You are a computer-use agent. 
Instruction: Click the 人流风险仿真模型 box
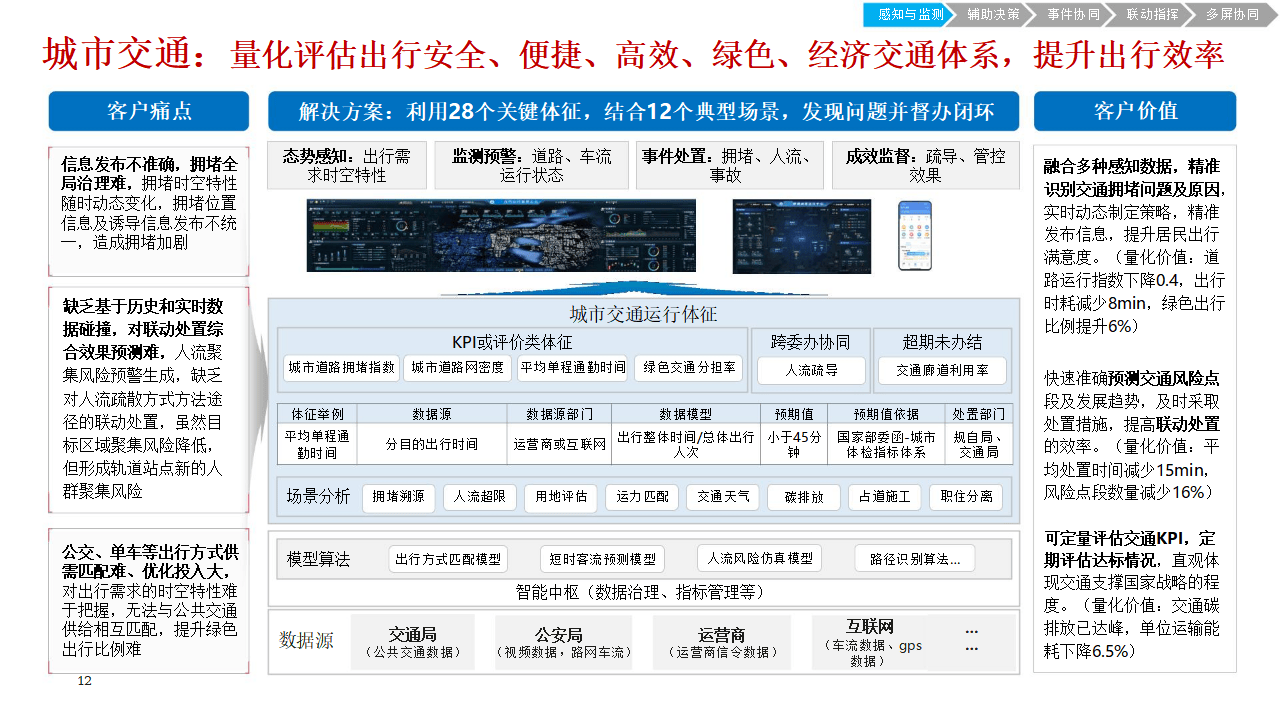pyautogui.click(x=760, y=559)
